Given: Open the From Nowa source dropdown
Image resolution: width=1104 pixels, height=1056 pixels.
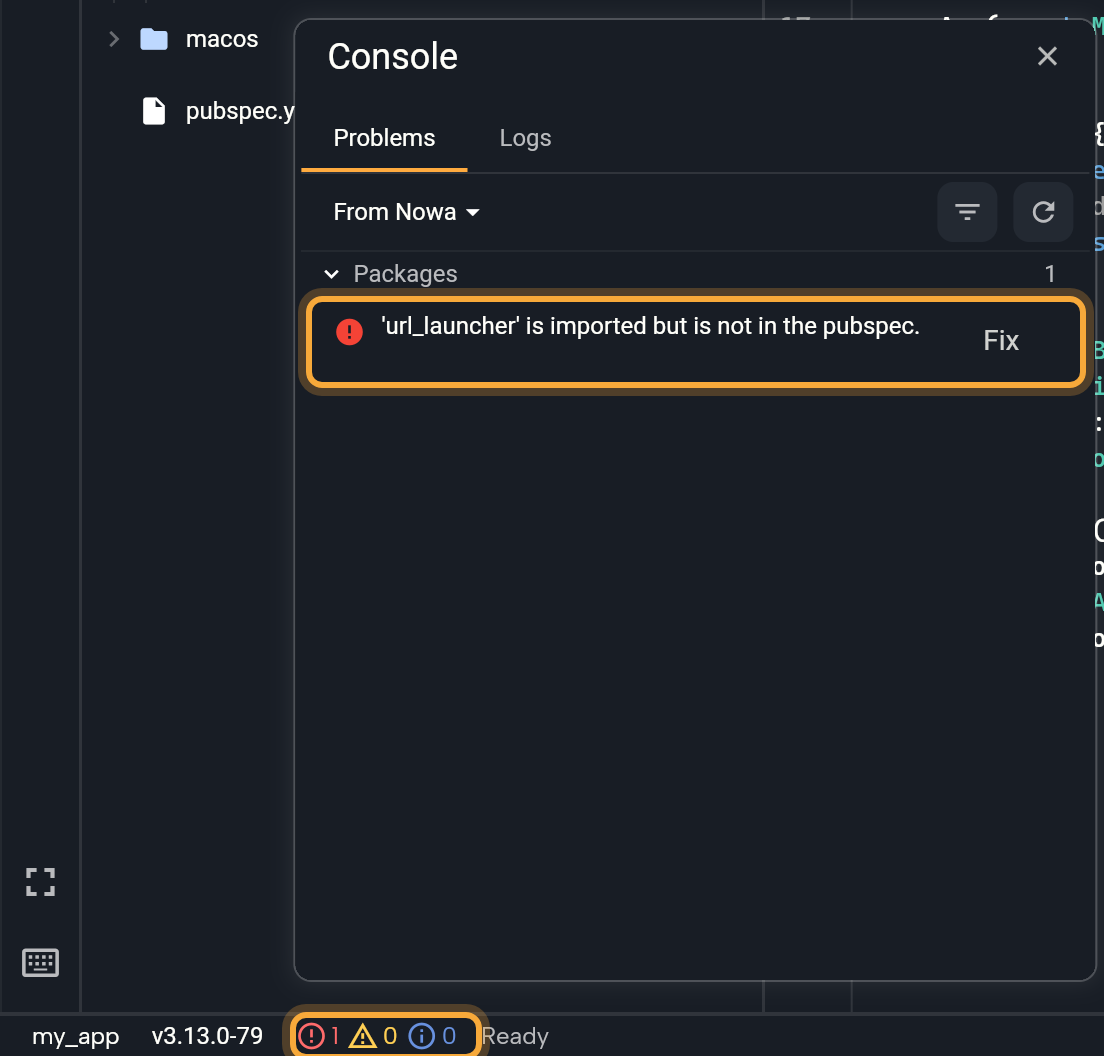Looking at the screenshot, I should coord(406,212).
